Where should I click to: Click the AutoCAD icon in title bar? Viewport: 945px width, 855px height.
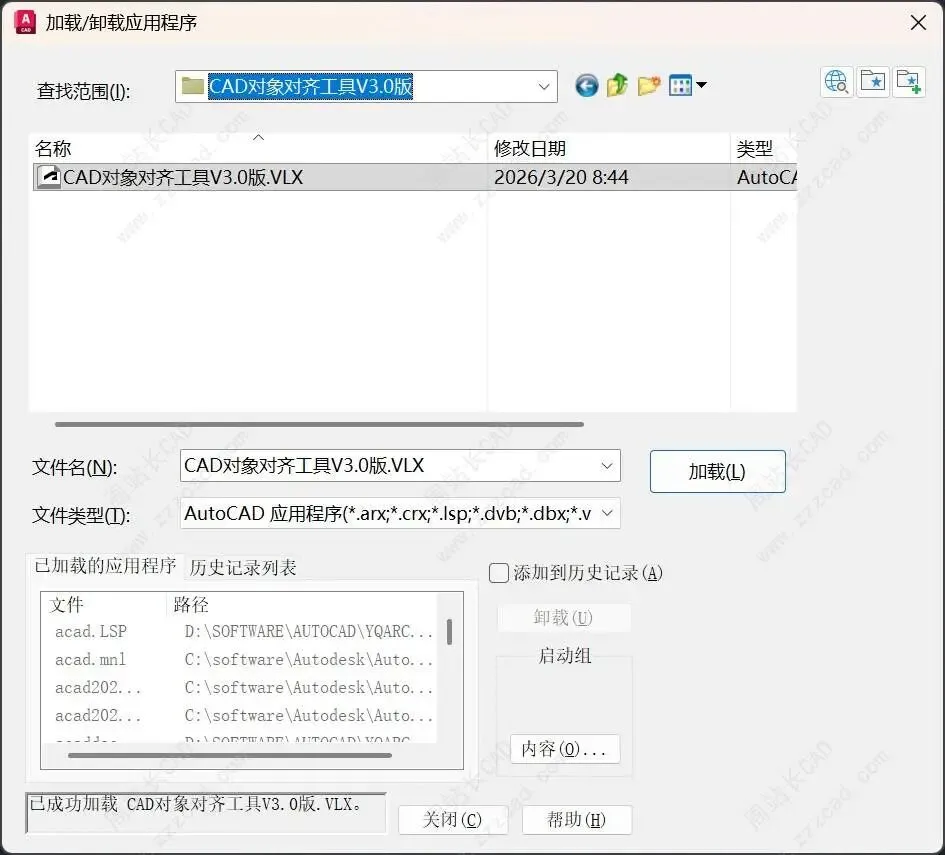25,22
